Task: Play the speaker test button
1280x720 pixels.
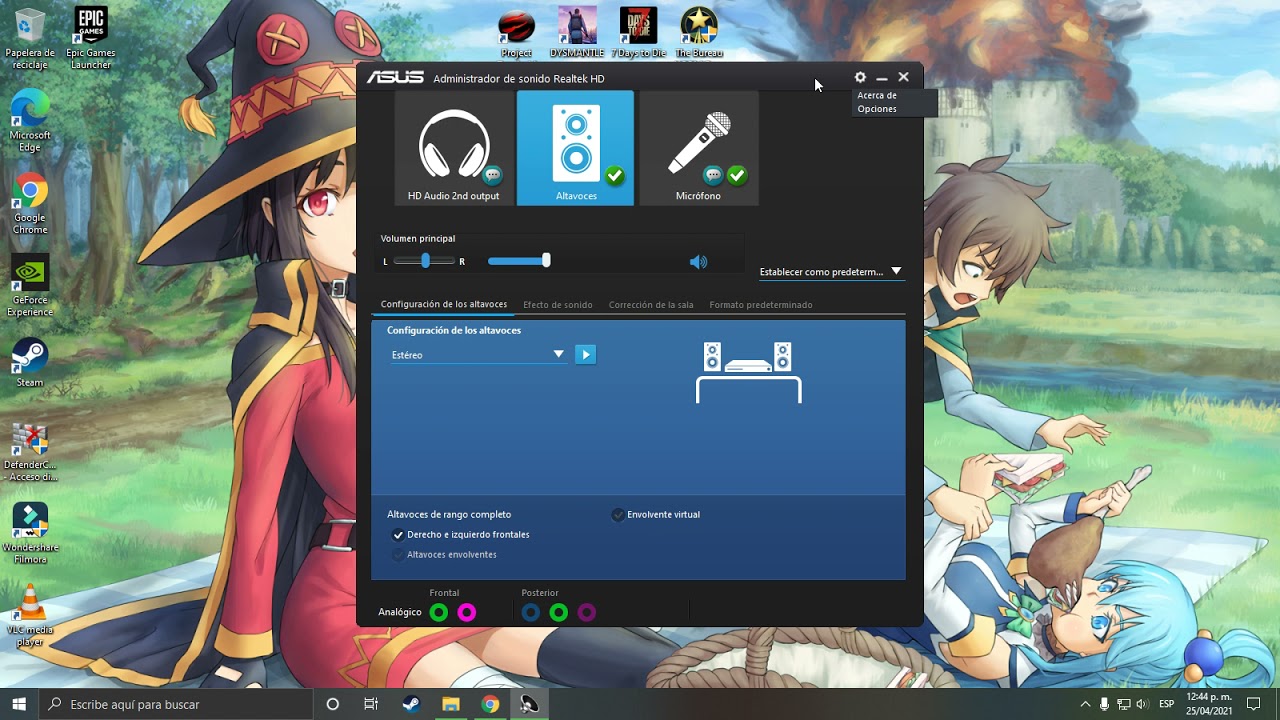Action: click(586, 354)
